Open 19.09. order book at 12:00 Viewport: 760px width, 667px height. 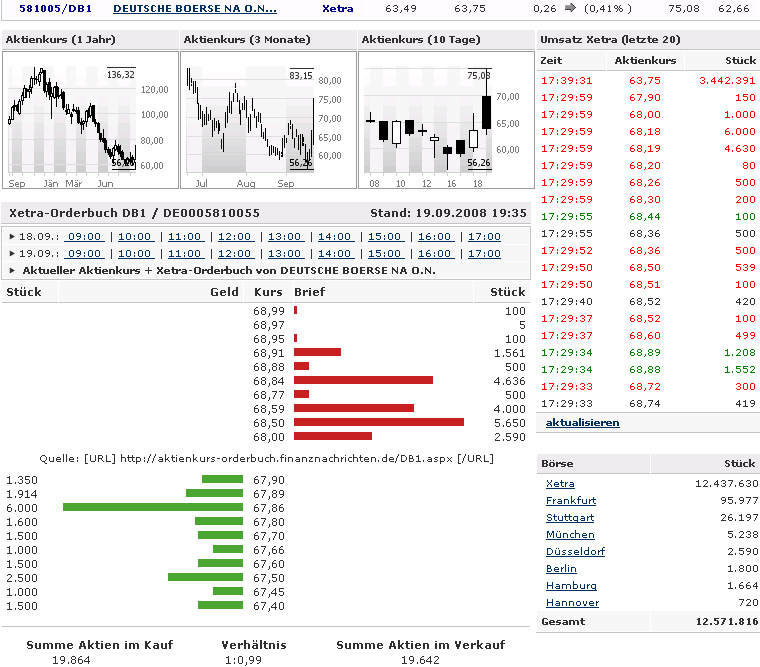click(235, 254)
